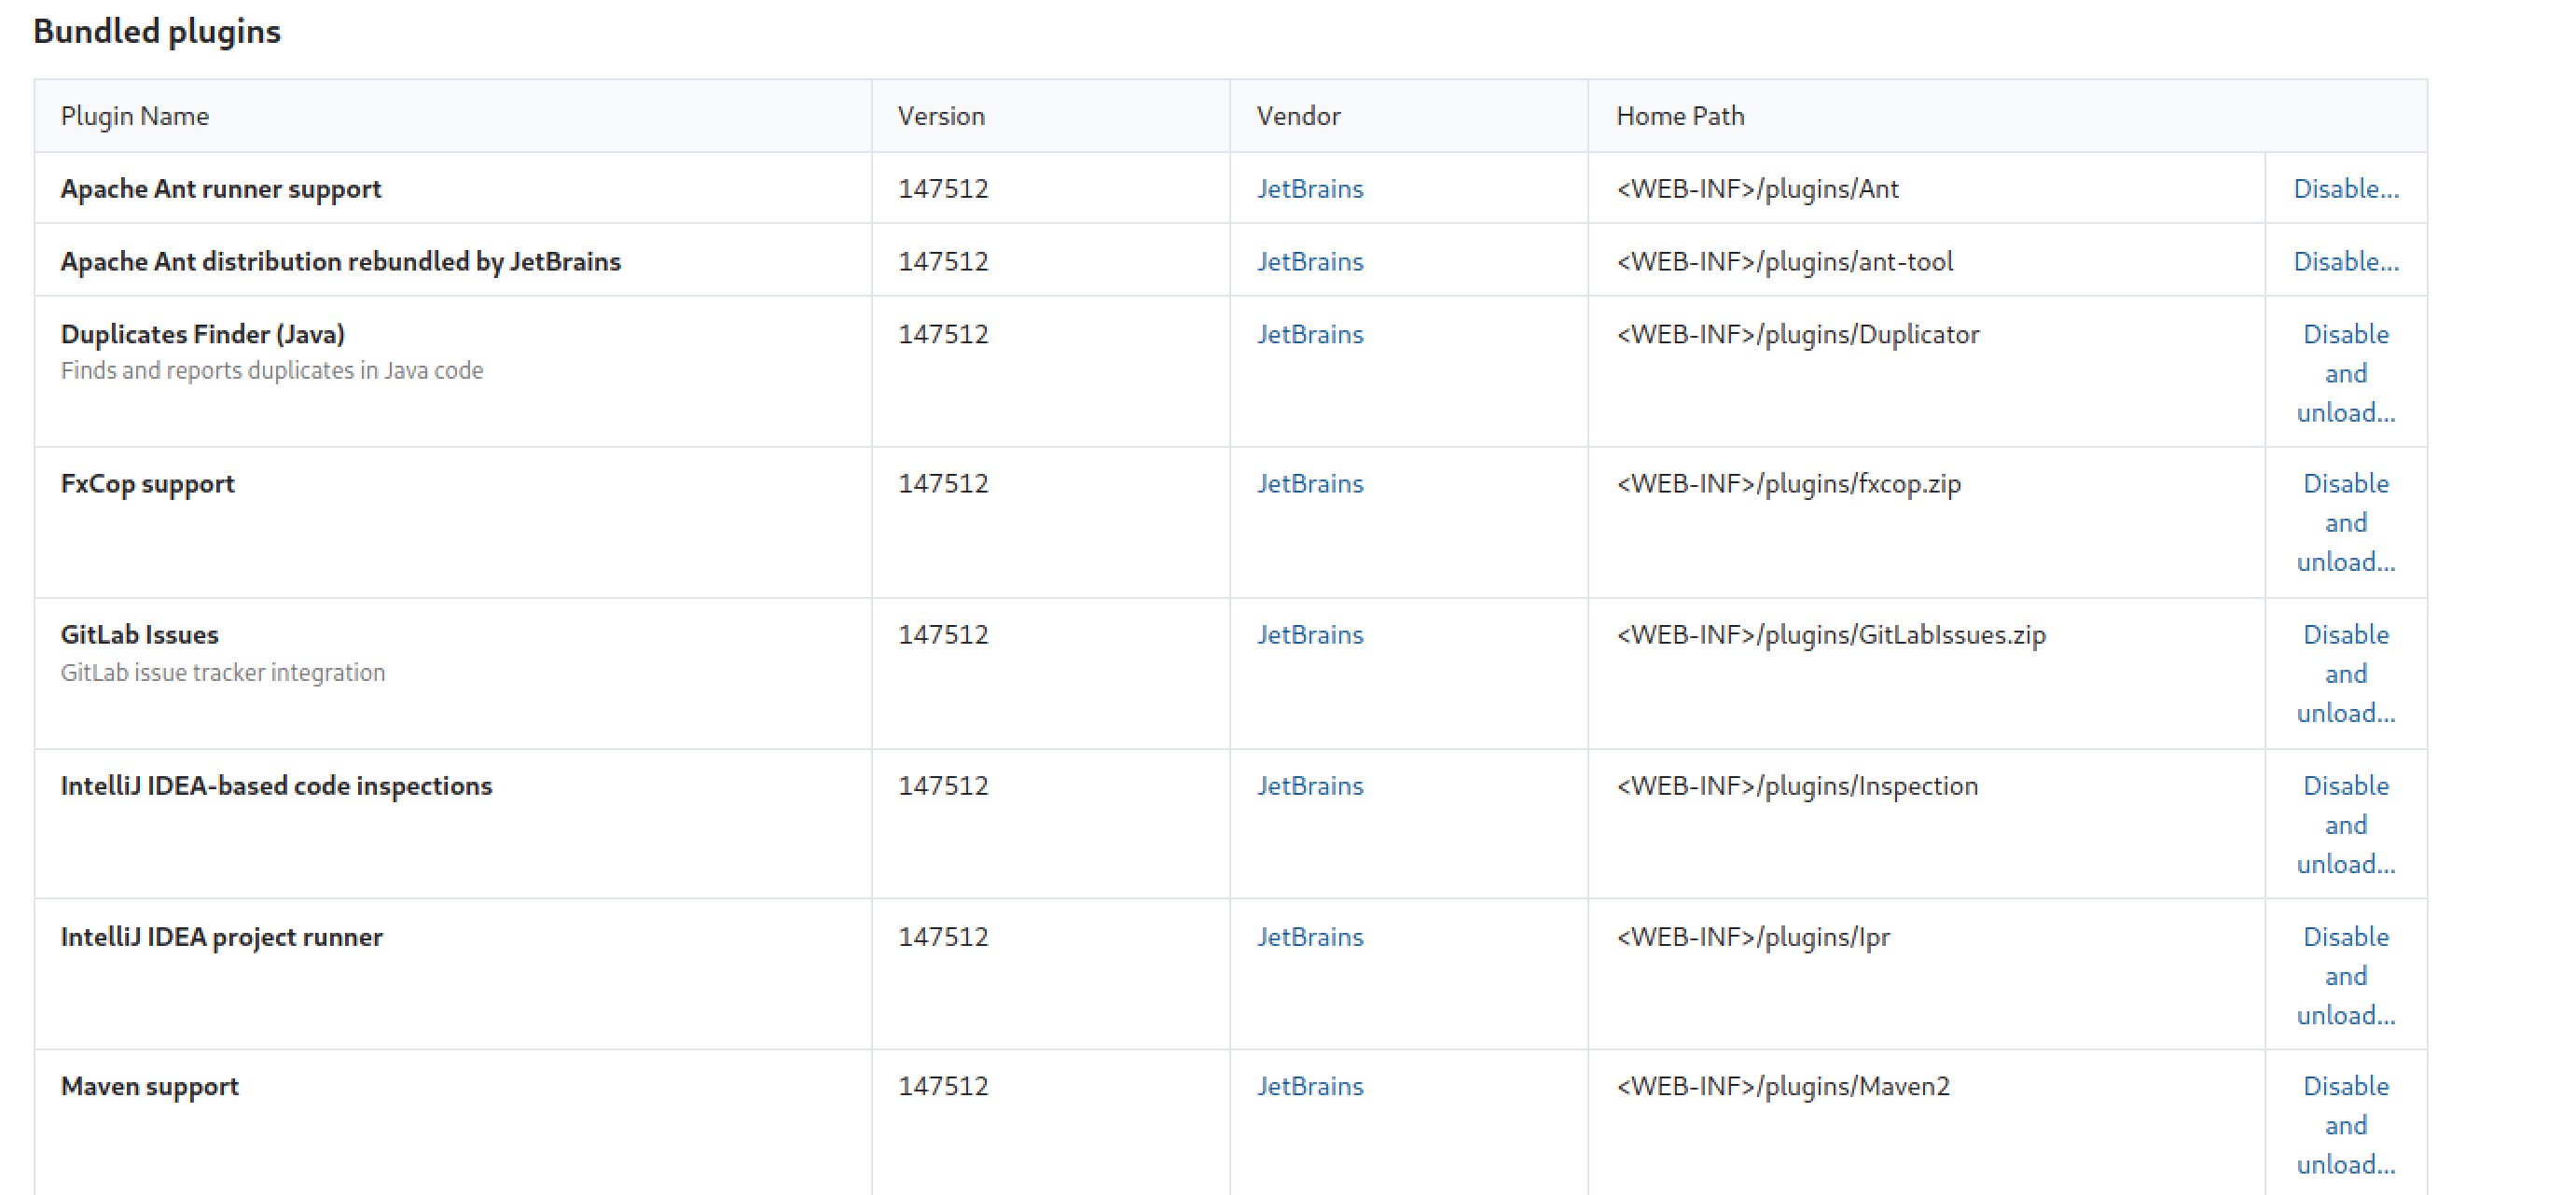This screenshot has height=1195, width=2576.
Task: Disable and unload Maven support plugin
Action: (2345, 1125)
